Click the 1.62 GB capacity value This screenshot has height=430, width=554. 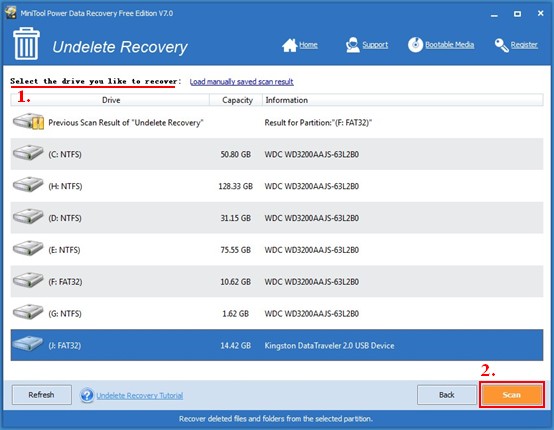click(x=236, y=313)
